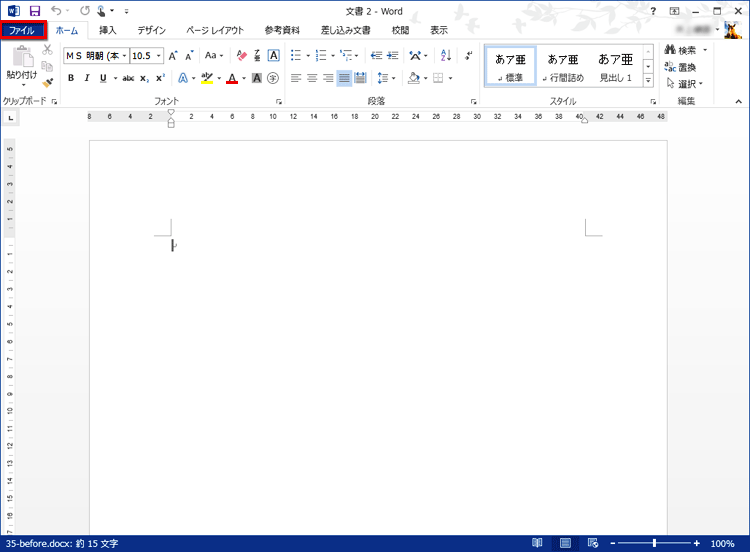Click the Redo/Repeat icon in title bar
Image resolution: width=750 pixels, height=552 pixels.
point(85,11)
